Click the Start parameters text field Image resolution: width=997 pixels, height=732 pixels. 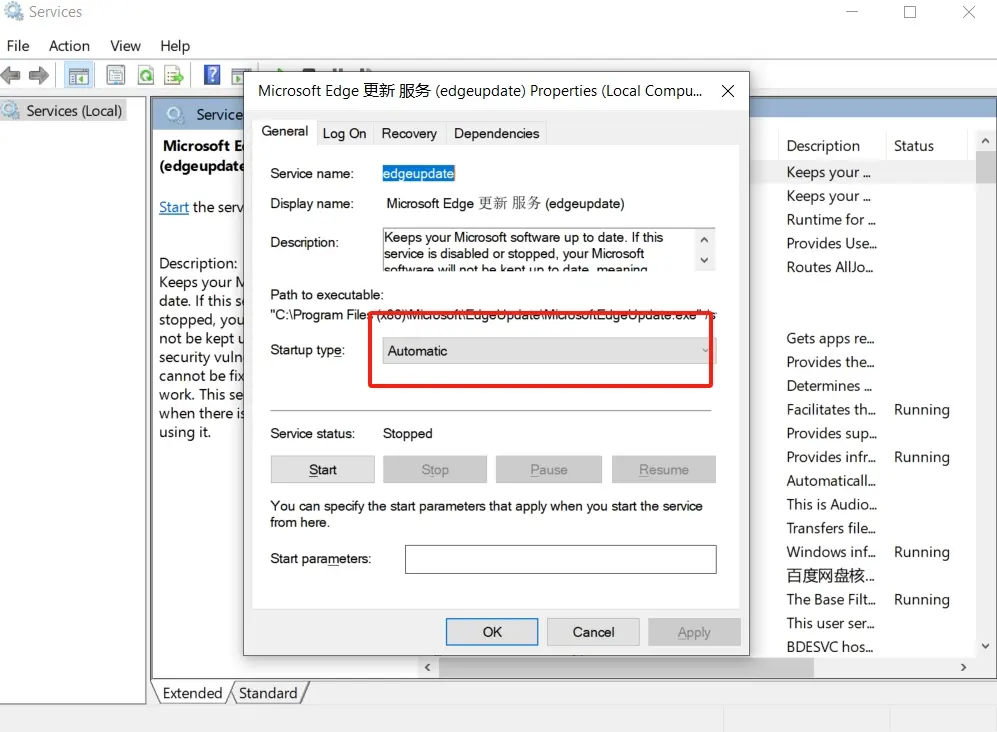click(560, 559)
